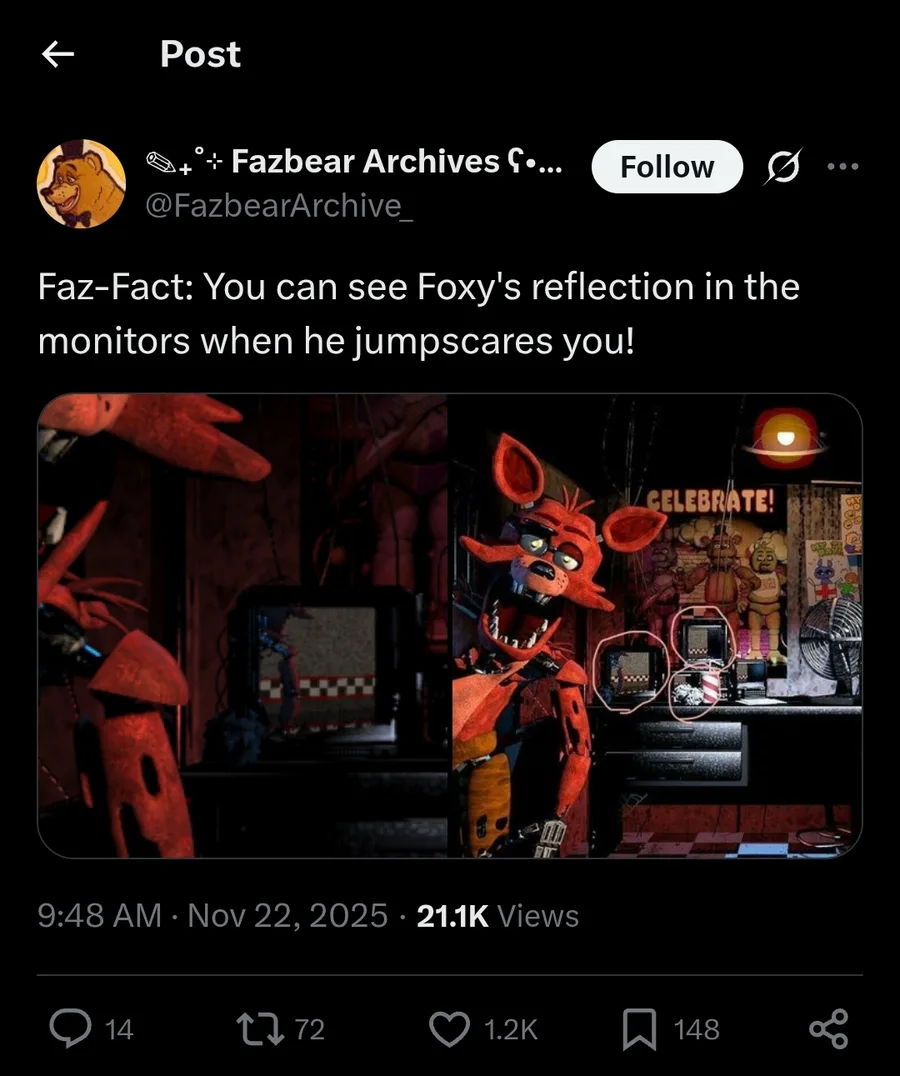The image size is (900, 1076).
Task: Tap the repost arrows icon
Action: (260, 1029)
